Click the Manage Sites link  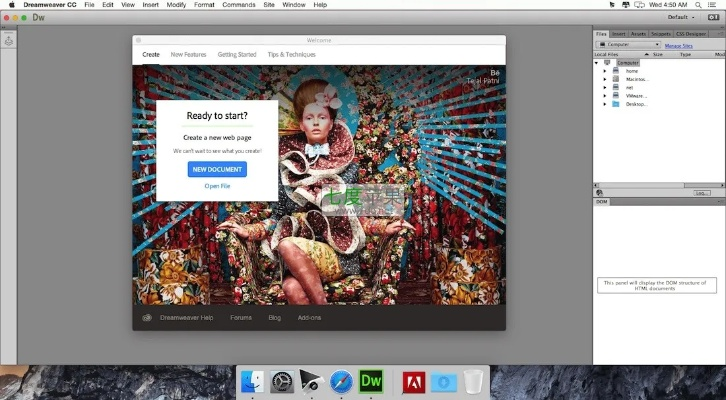coord(680,45)
